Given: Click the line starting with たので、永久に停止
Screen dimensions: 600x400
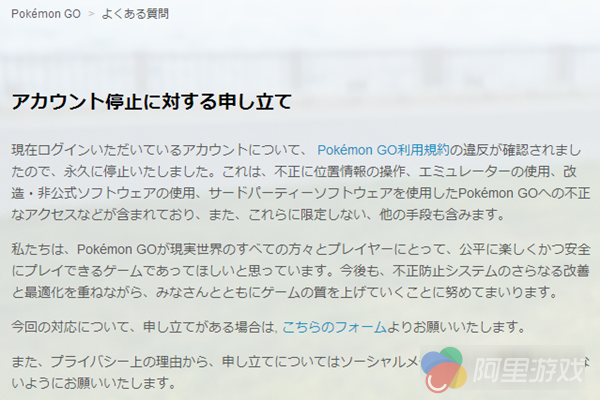Looking at the screenshot, I should coord(290,171).
